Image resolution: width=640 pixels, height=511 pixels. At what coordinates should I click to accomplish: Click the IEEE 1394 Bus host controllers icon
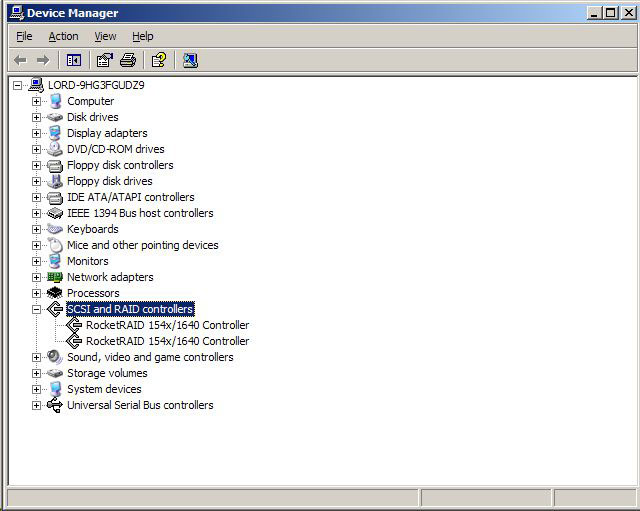coord(55,213)
